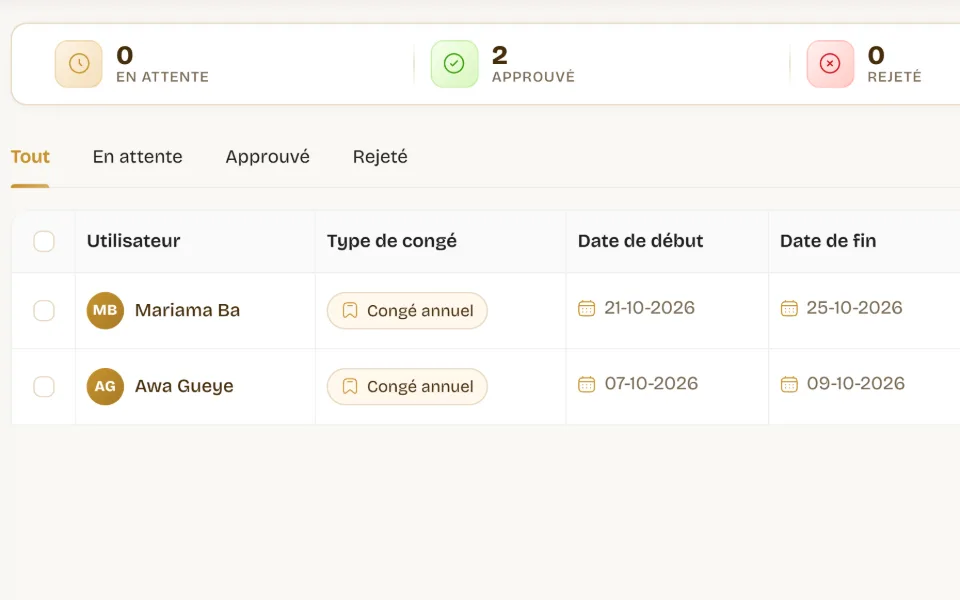The image size is (960, 600).
Task: Click the REJETÉ counter label
Action: tap(894, 77)
